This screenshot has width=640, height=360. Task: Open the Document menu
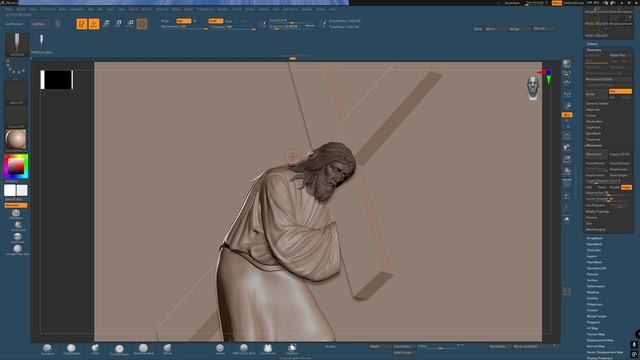[48, 9]
